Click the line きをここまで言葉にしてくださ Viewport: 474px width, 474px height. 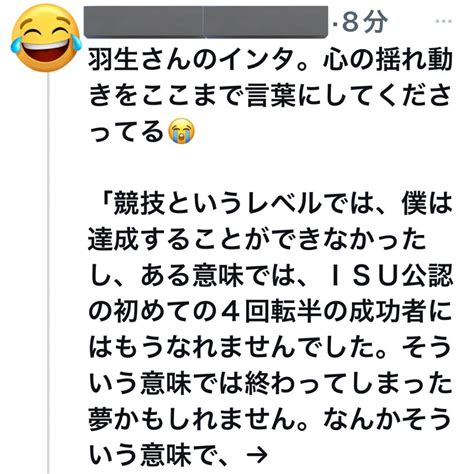[270, 95]
